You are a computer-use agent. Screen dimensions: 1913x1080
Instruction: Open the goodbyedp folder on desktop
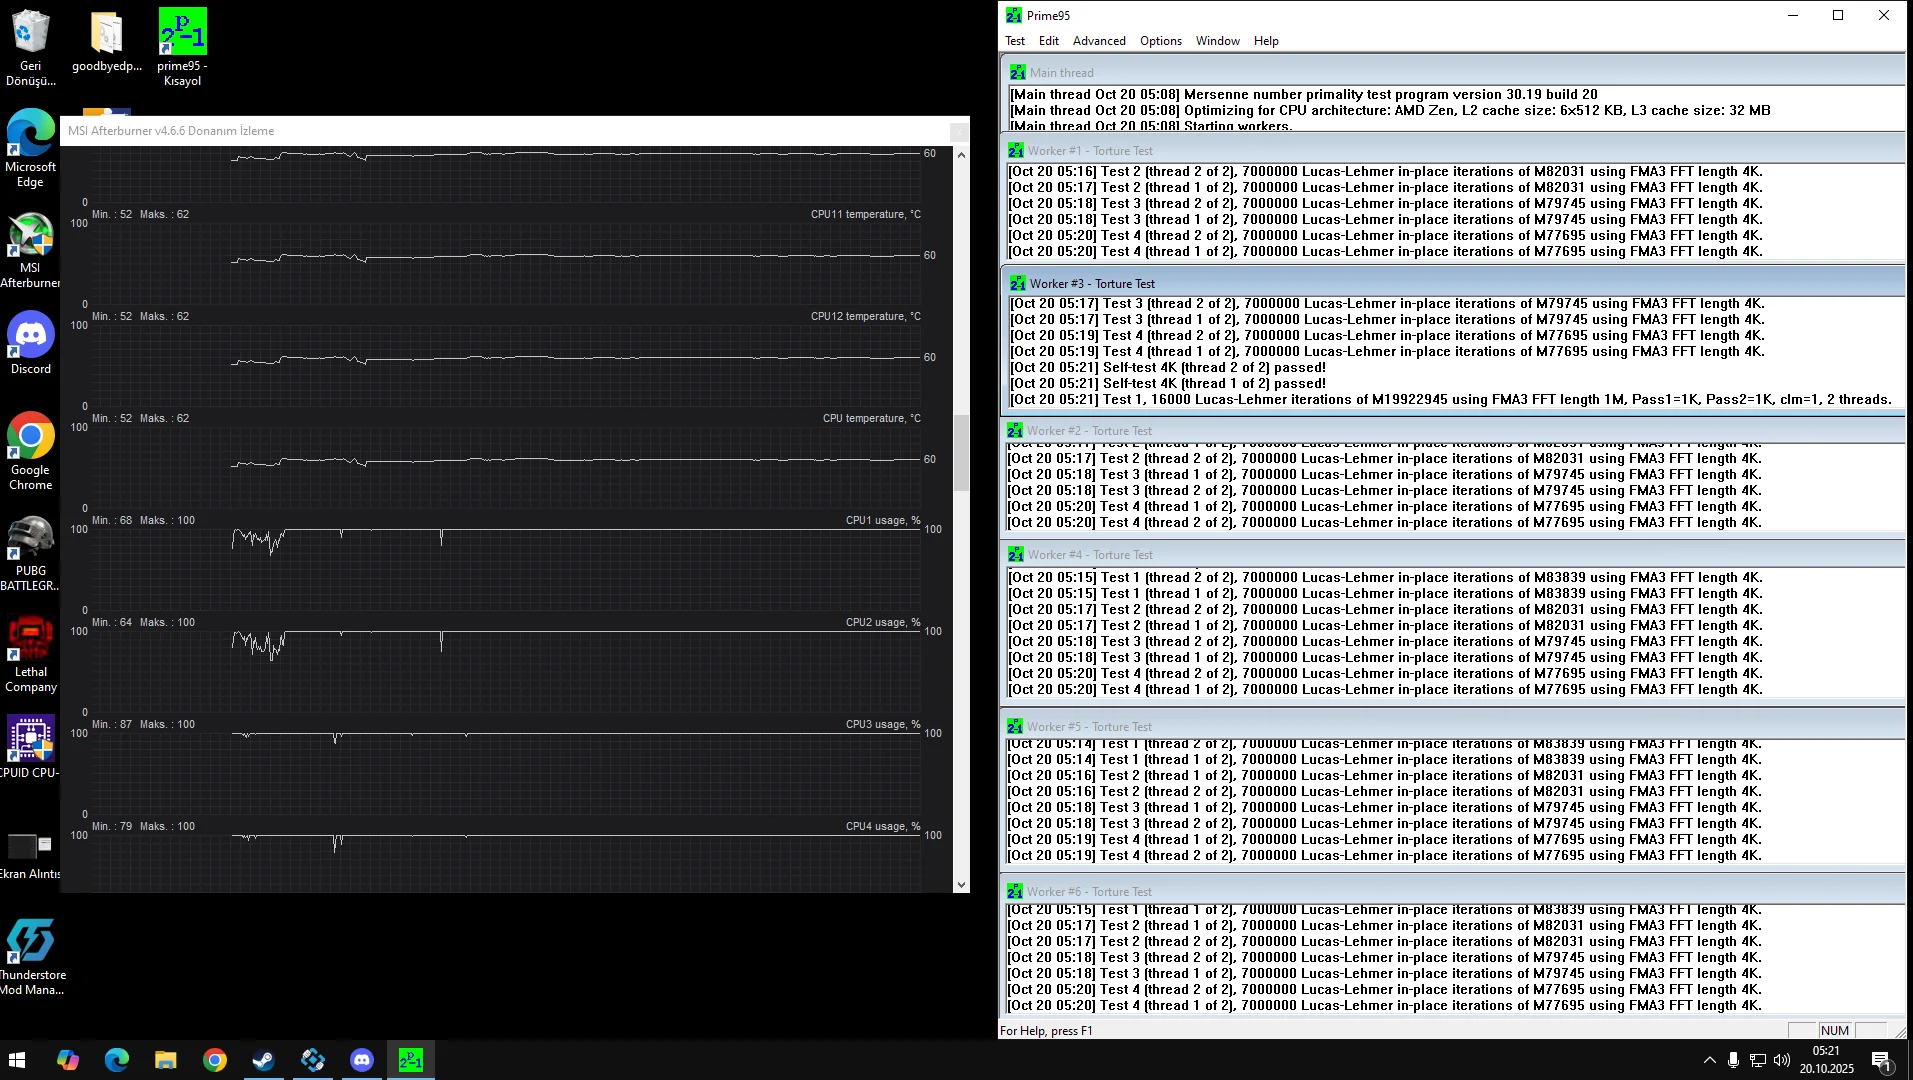pos(107,41)
